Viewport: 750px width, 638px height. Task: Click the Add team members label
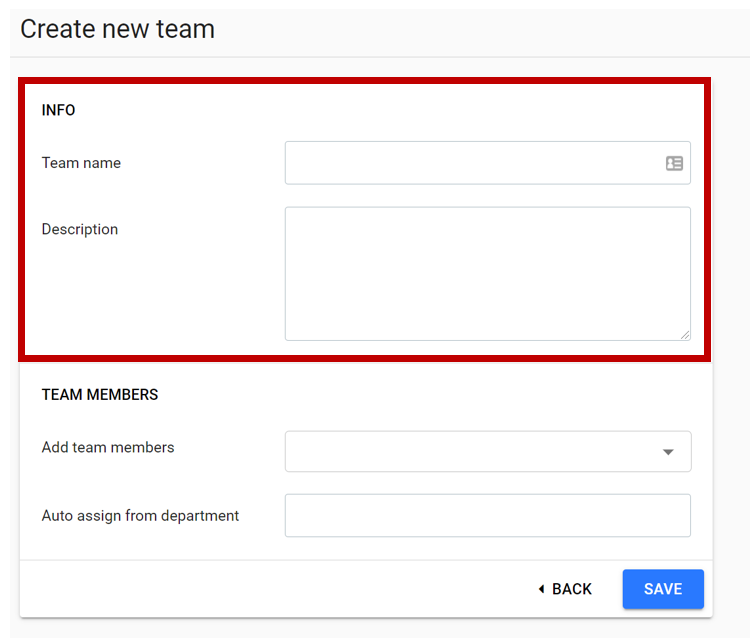tap(108, 447)
